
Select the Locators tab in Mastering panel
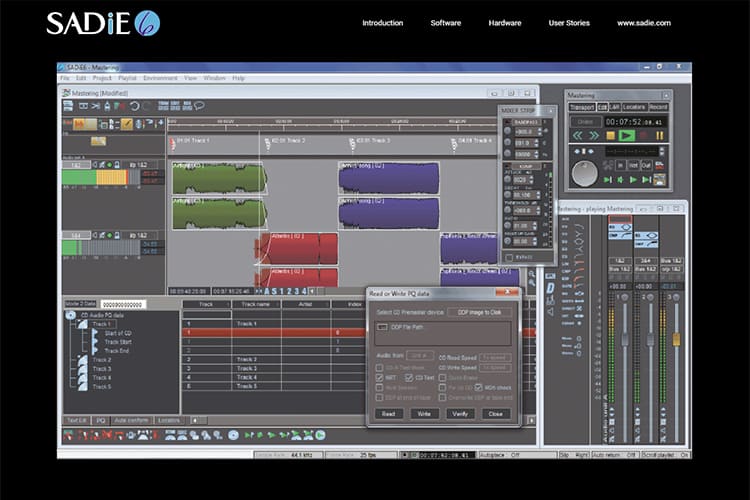(x=634, y=107)
